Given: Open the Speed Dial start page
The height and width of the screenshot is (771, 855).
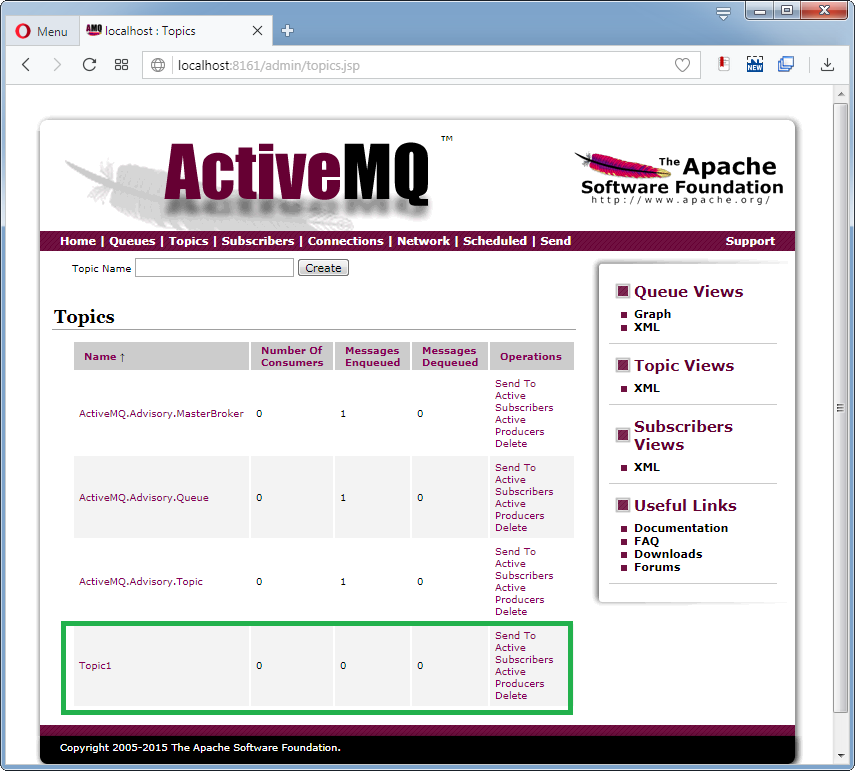Looking at the screenshot, I should click(x=121, y=65).
